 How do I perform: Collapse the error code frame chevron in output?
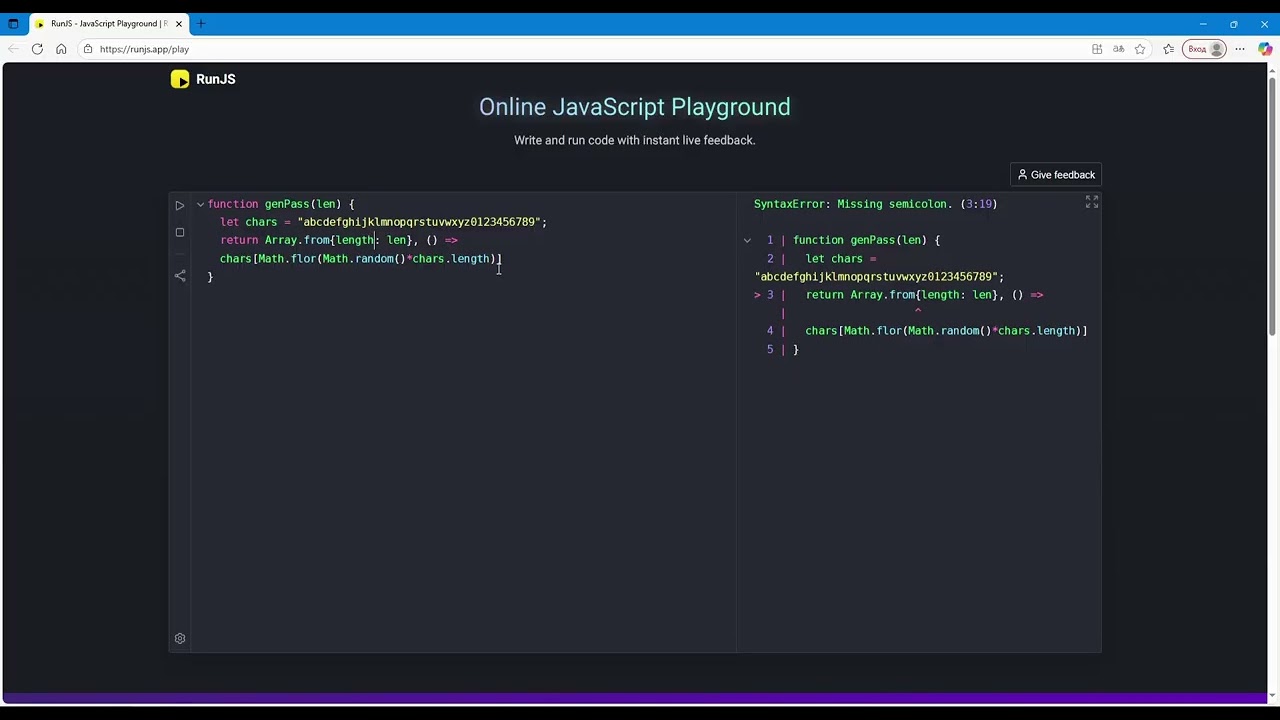pos(747,240)
